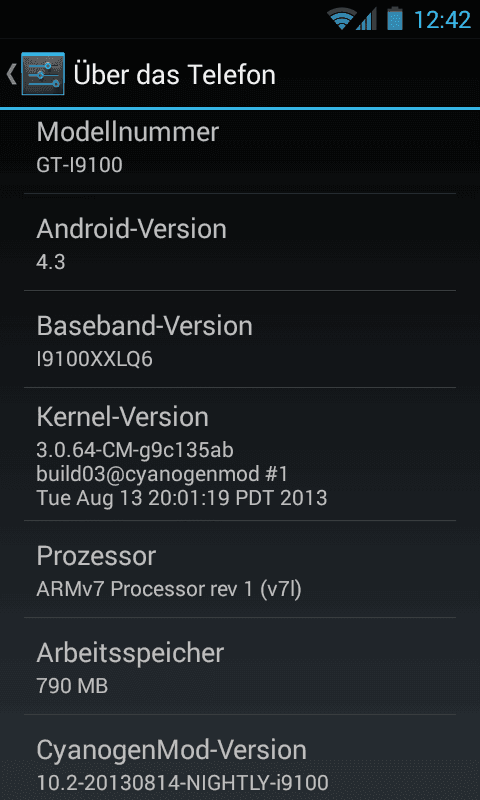The height and width of the screenshot is (800, 480).
Task: Tap the CyanogenMod-Version entry
Action: pos(240,758)
